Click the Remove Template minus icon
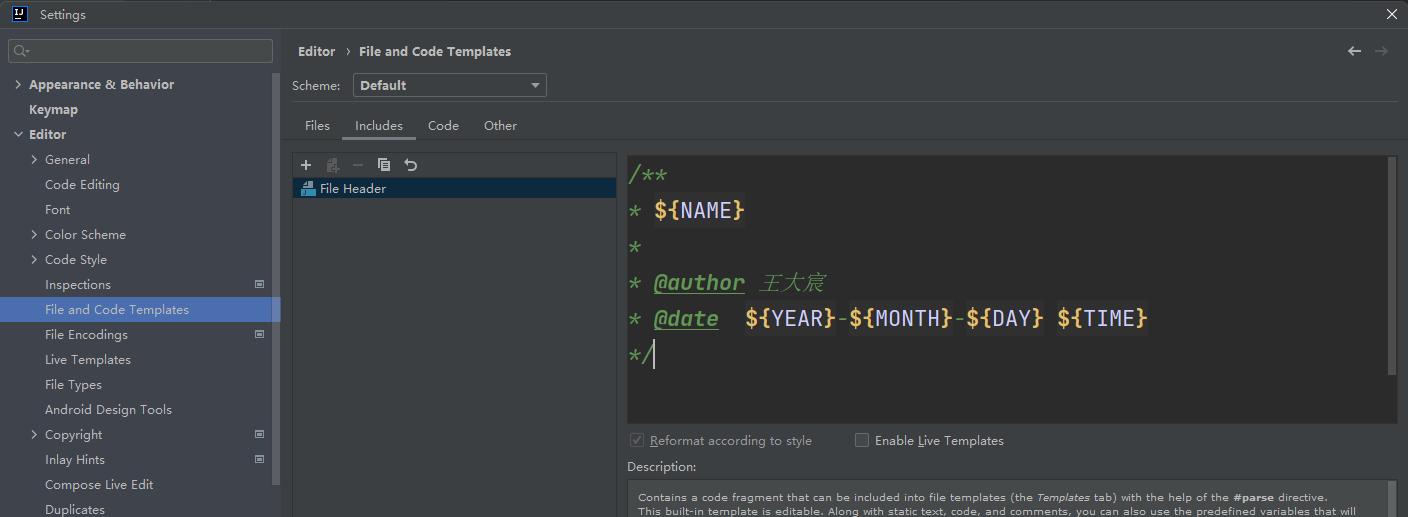 (358, 165)
